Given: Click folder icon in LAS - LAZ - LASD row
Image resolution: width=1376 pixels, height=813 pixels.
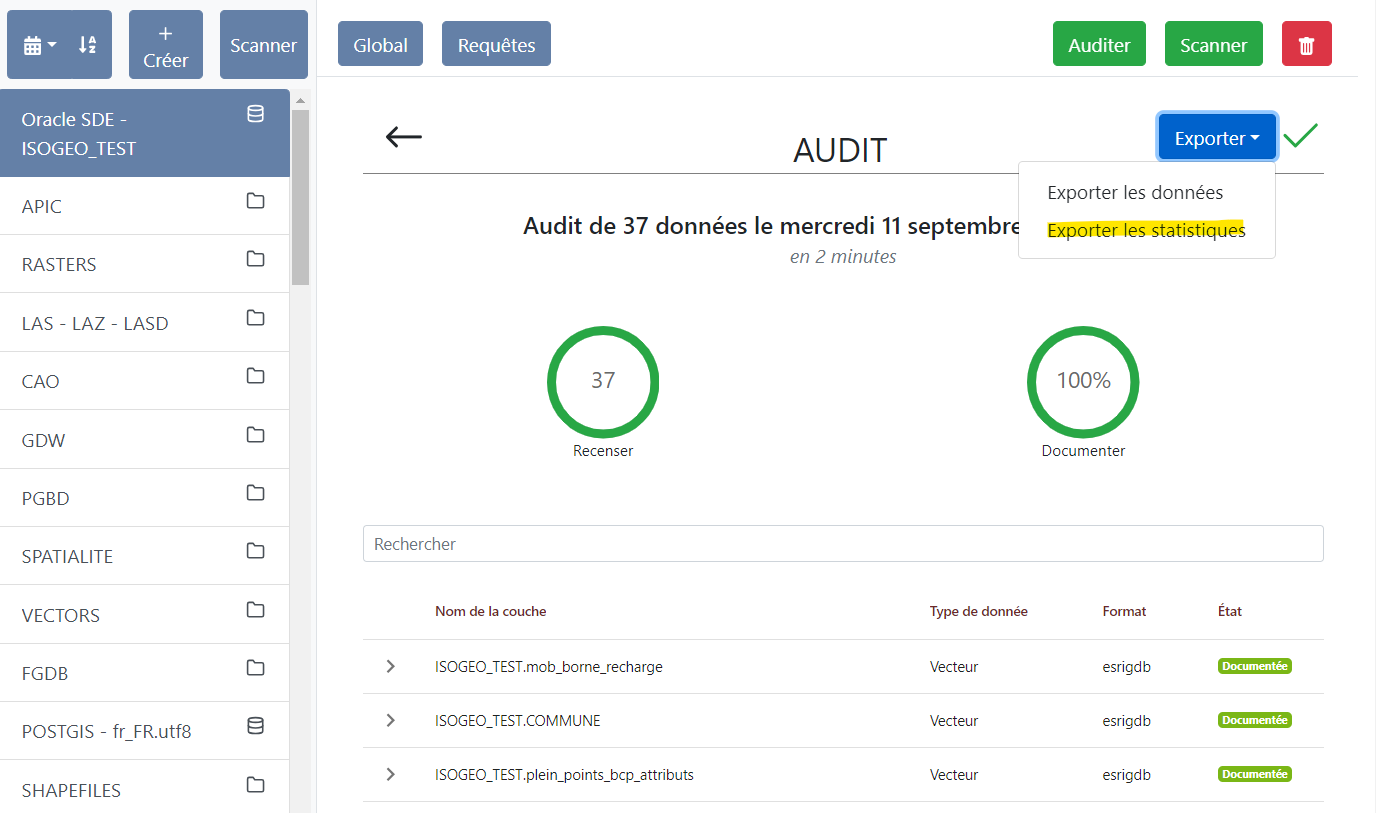Looking at the screenshot, I should click(x=255, y=318).
